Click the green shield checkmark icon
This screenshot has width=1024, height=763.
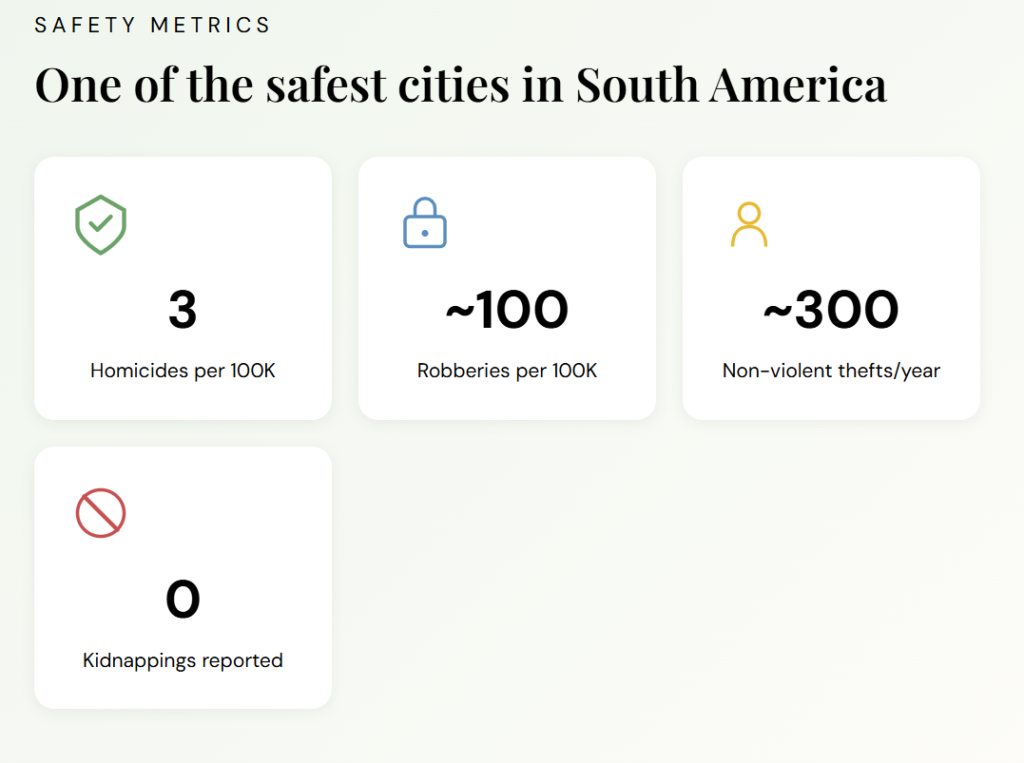[101, 225]
